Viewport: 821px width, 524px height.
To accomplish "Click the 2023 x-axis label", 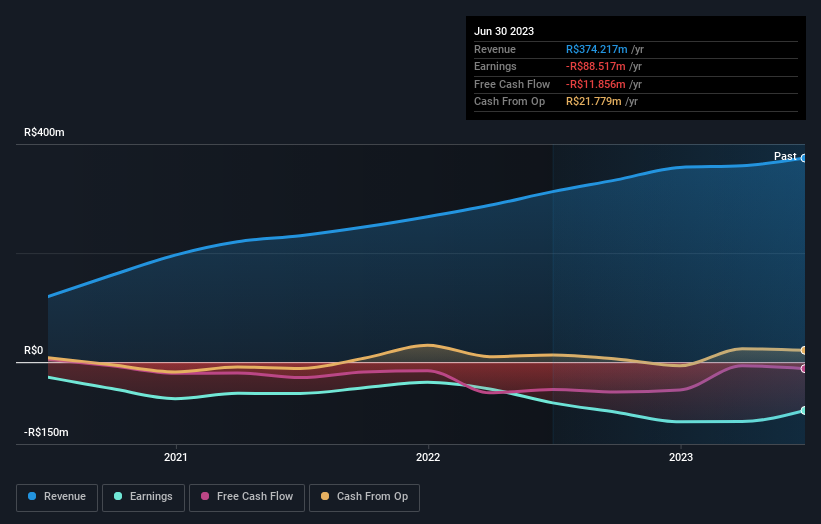I will [681, 457].
